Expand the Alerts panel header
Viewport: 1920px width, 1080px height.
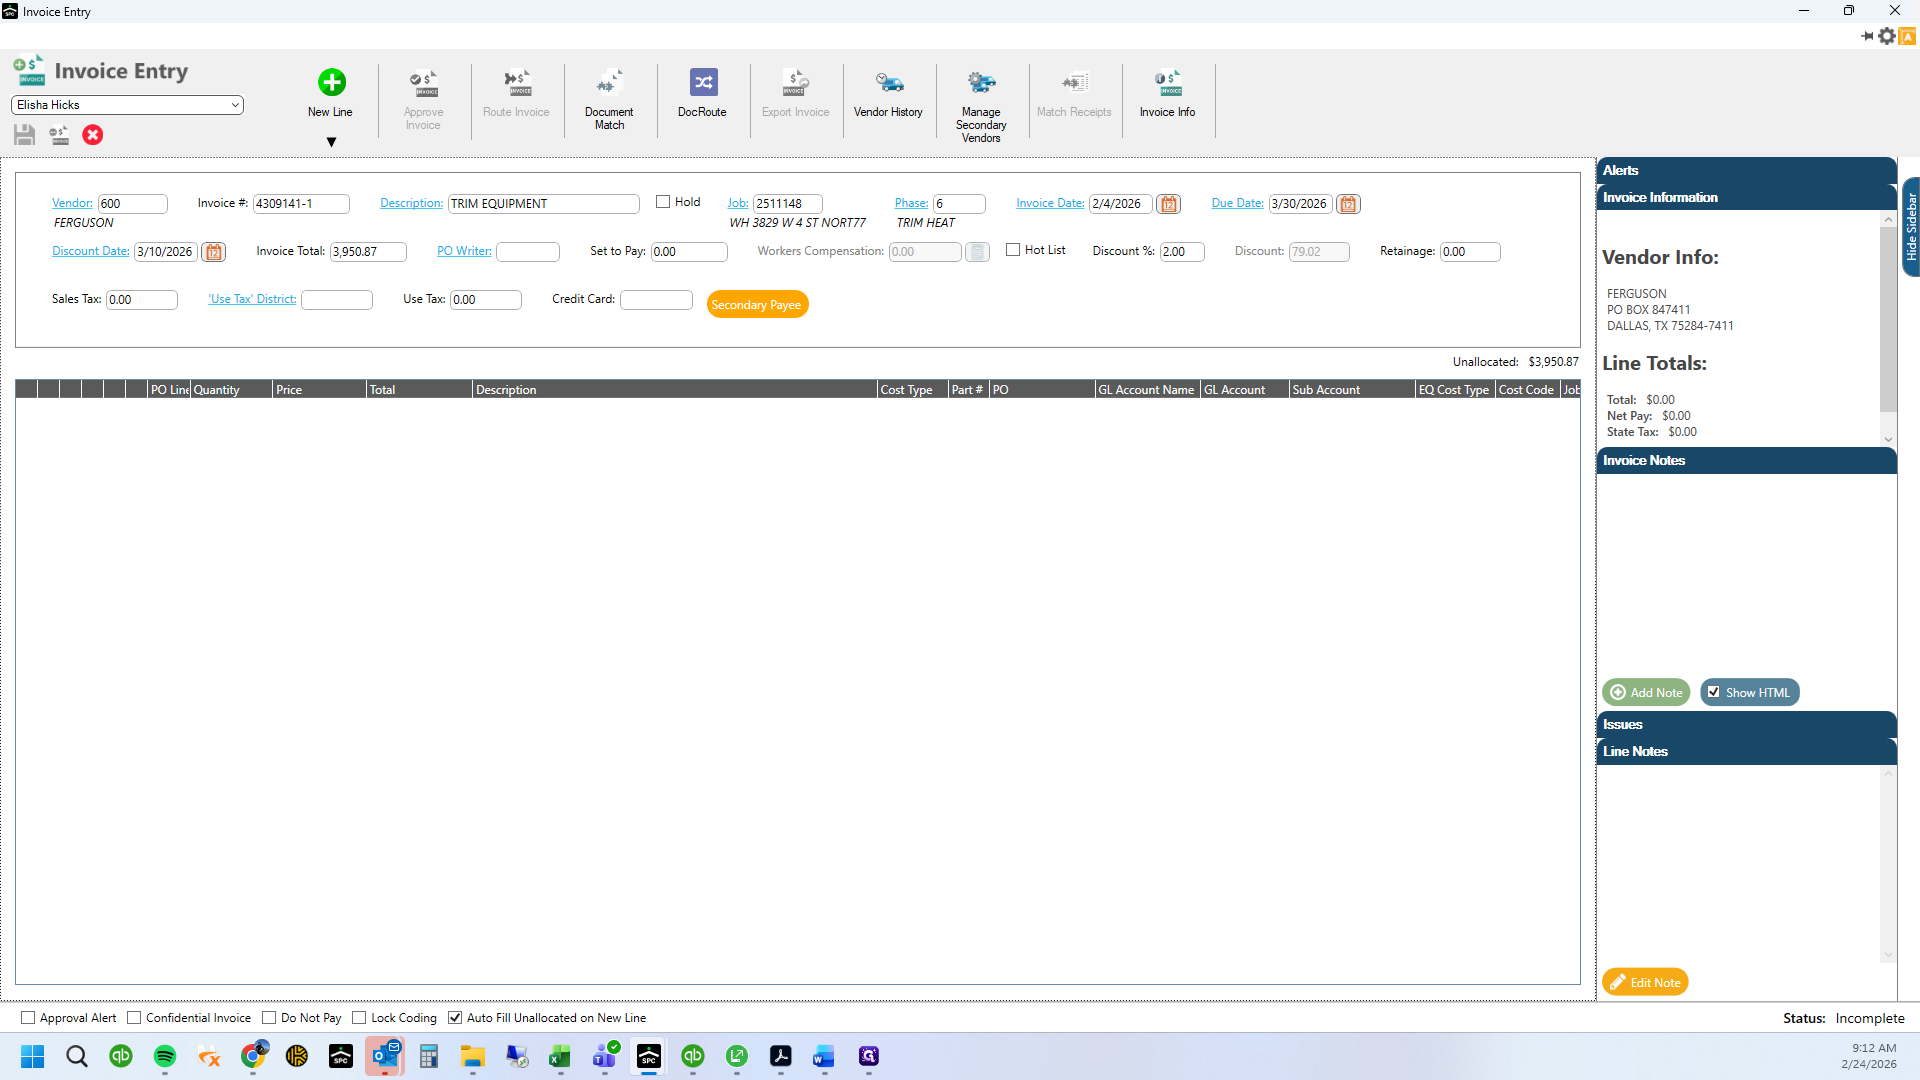click(x=1746, y=170)
